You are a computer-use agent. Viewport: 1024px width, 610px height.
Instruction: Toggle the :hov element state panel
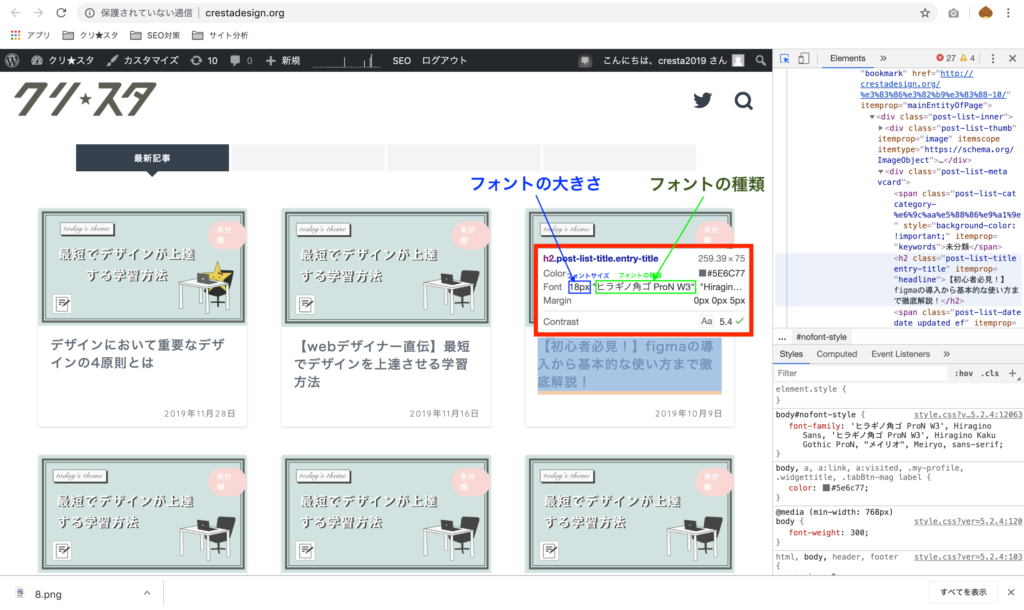click(x=964, y=373)
